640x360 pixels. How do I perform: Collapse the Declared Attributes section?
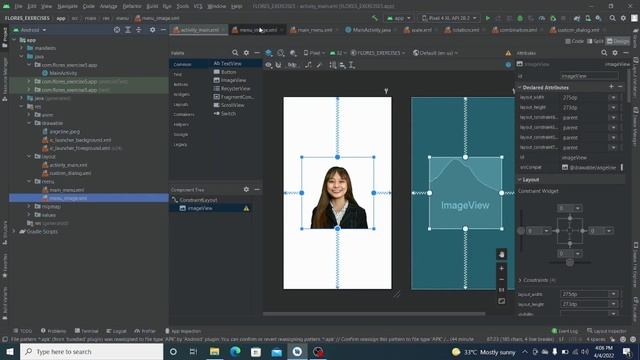[x=520, y=87]
